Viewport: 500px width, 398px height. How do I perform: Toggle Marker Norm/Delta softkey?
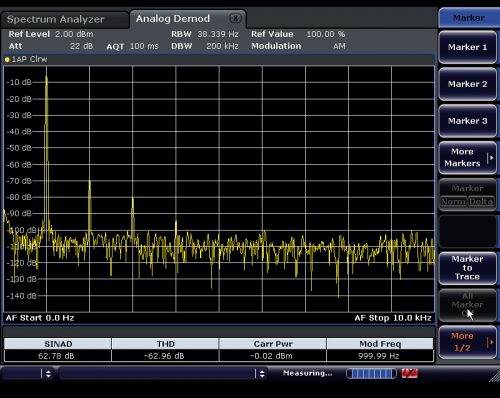pos(468,195)
